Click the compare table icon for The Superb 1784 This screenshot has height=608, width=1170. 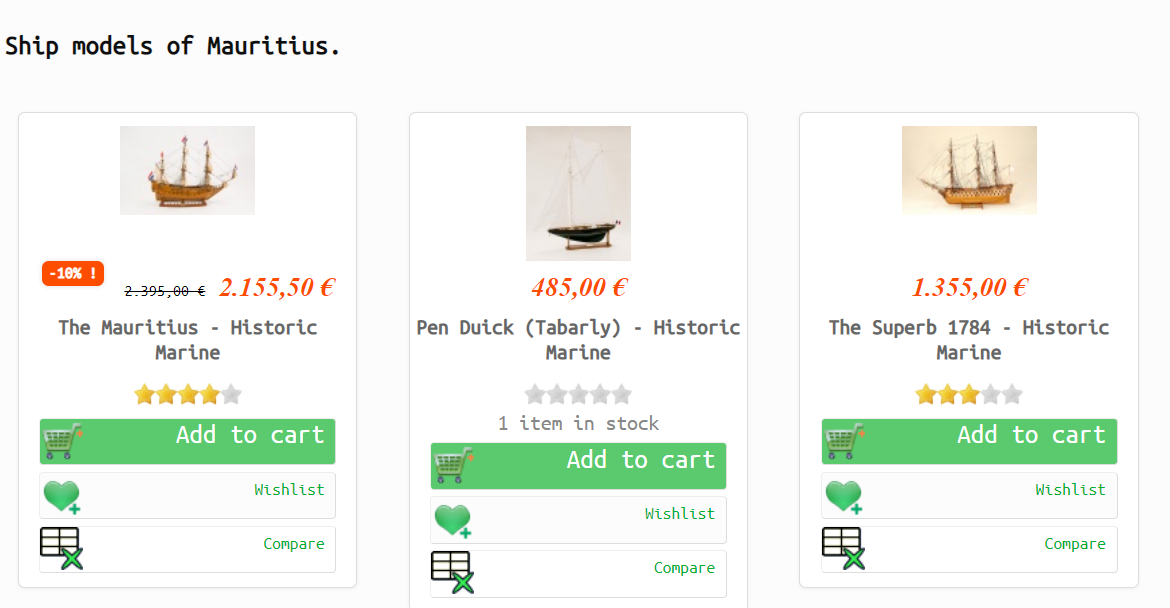pyautogui.click(x=843, y=549)
